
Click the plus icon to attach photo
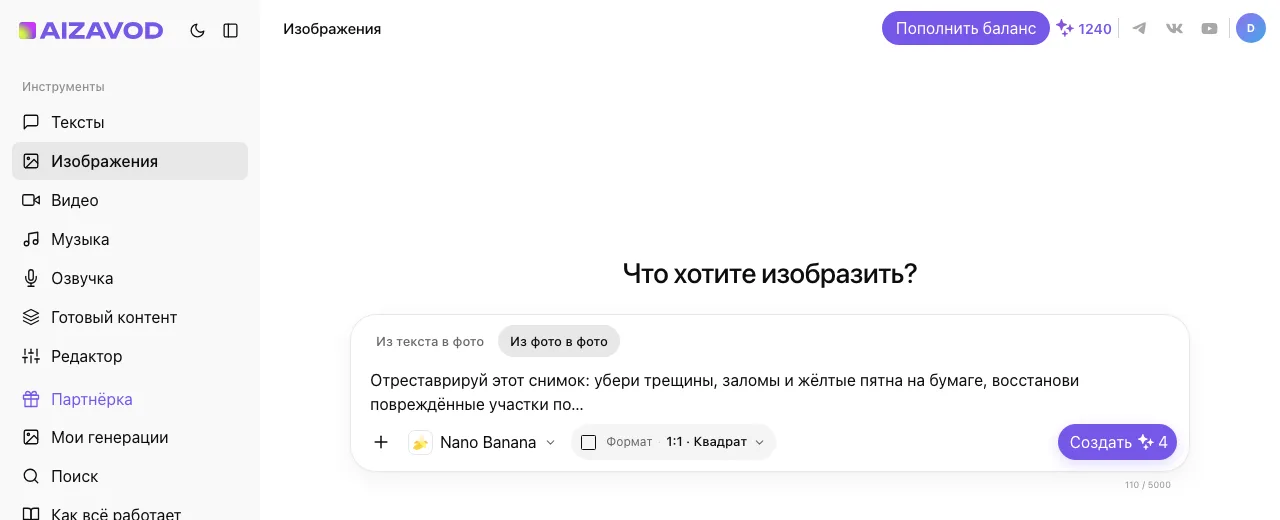381,442
